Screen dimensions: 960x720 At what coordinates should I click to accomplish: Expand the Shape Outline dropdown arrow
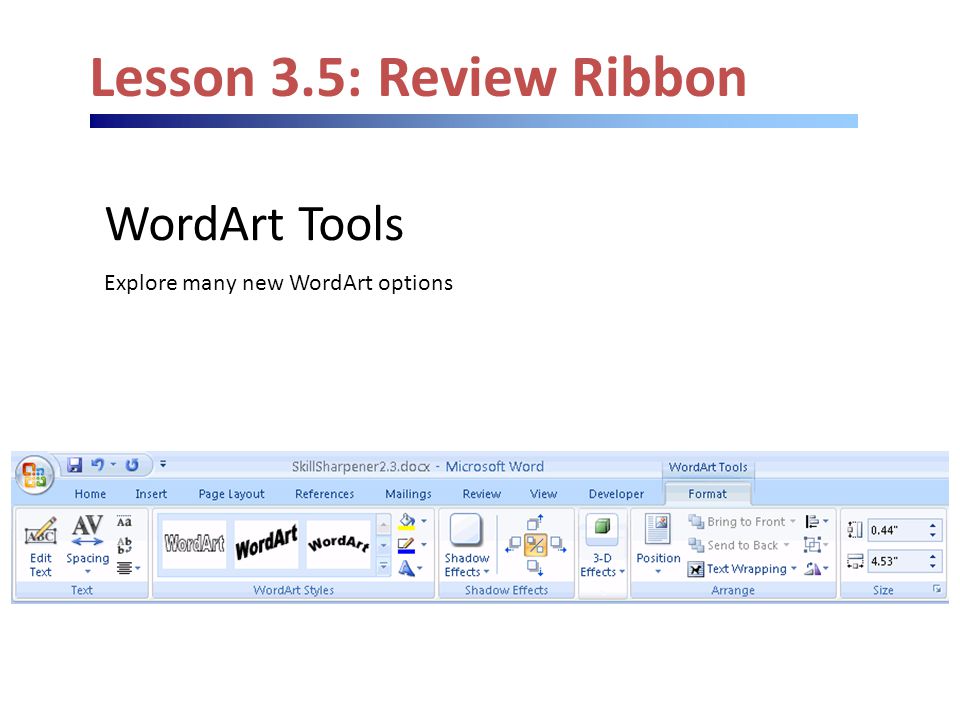click(424, 545)
